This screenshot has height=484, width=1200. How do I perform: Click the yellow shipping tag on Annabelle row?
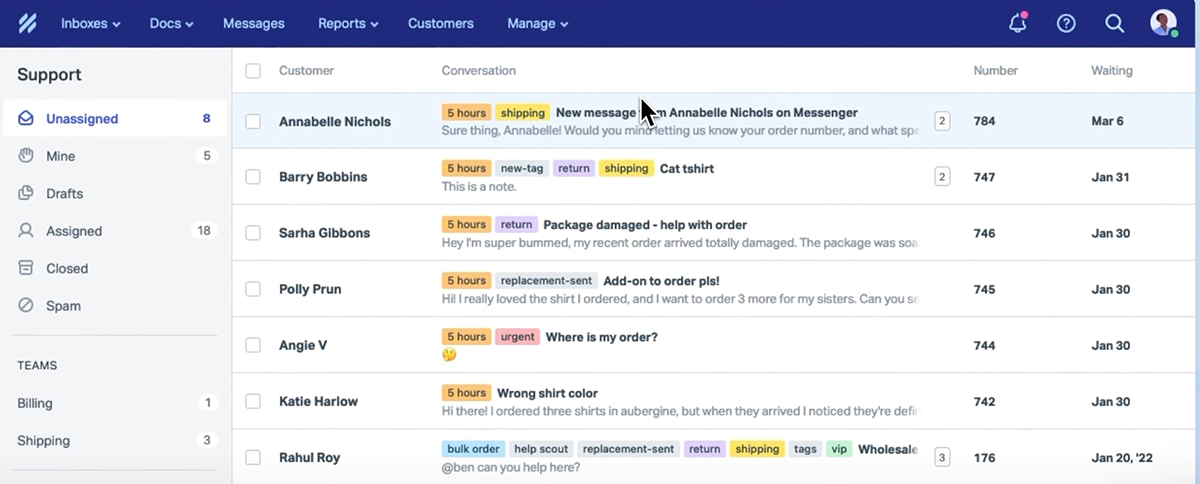(x=523, y=113)
